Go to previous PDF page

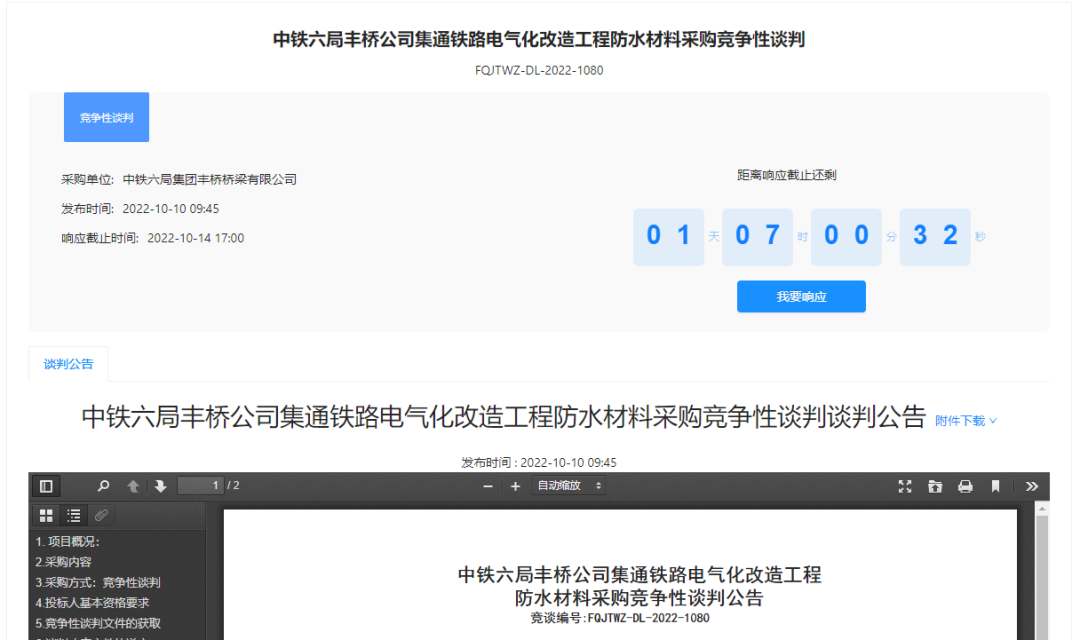pos(133,486)
